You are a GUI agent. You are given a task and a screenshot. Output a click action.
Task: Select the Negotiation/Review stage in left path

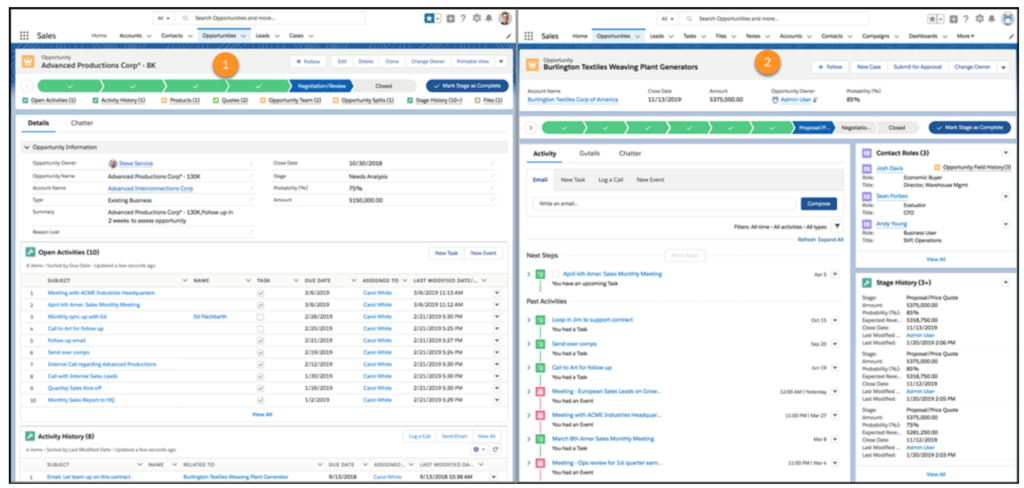[x=320, y=86]
